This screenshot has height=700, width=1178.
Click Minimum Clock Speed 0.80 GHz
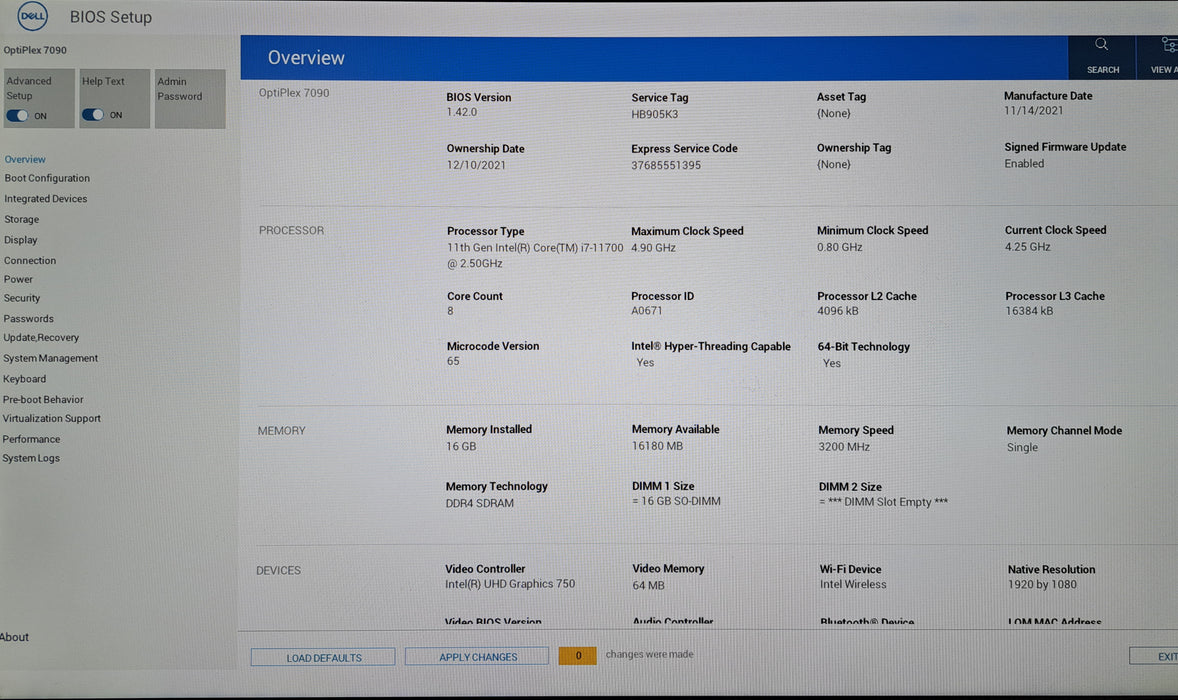click(839, 247)
